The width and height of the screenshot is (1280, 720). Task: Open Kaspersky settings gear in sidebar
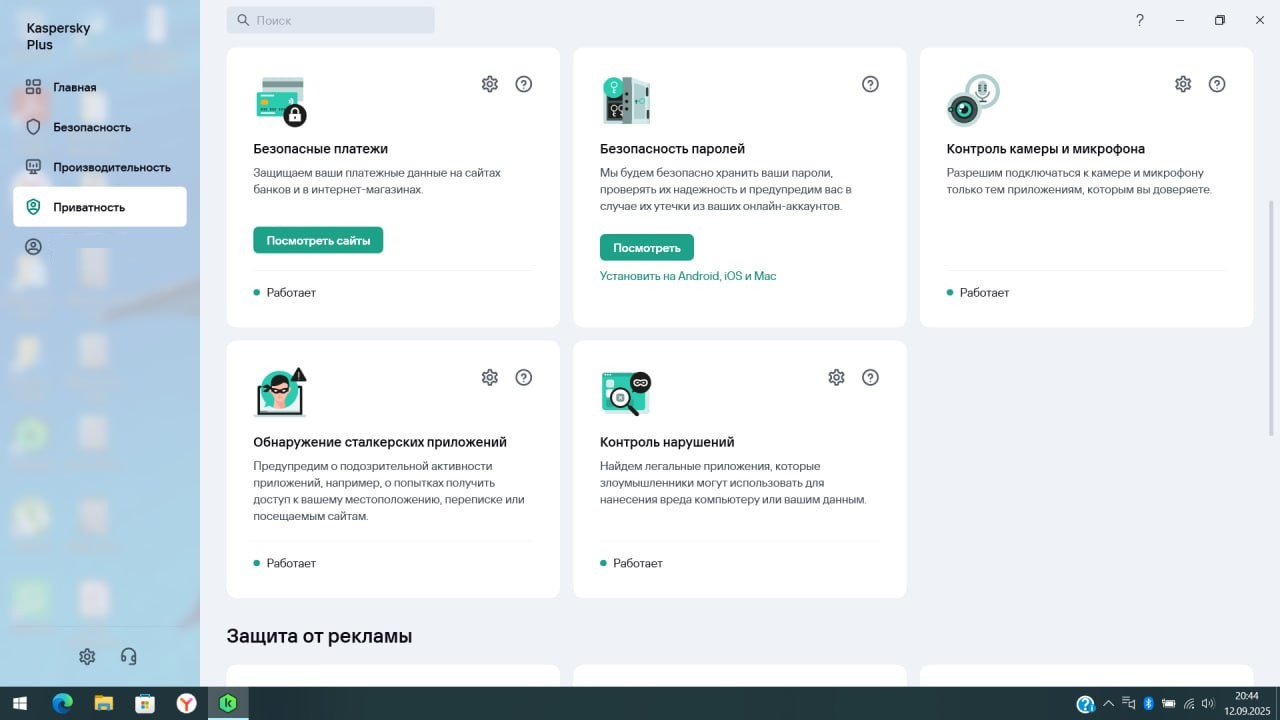point(87,656)
